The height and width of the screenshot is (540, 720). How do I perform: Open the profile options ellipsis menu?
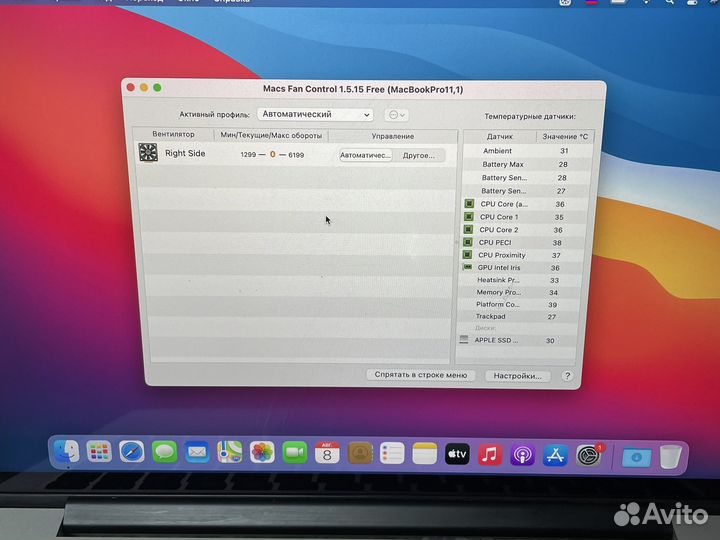click(x=397, y=115)
